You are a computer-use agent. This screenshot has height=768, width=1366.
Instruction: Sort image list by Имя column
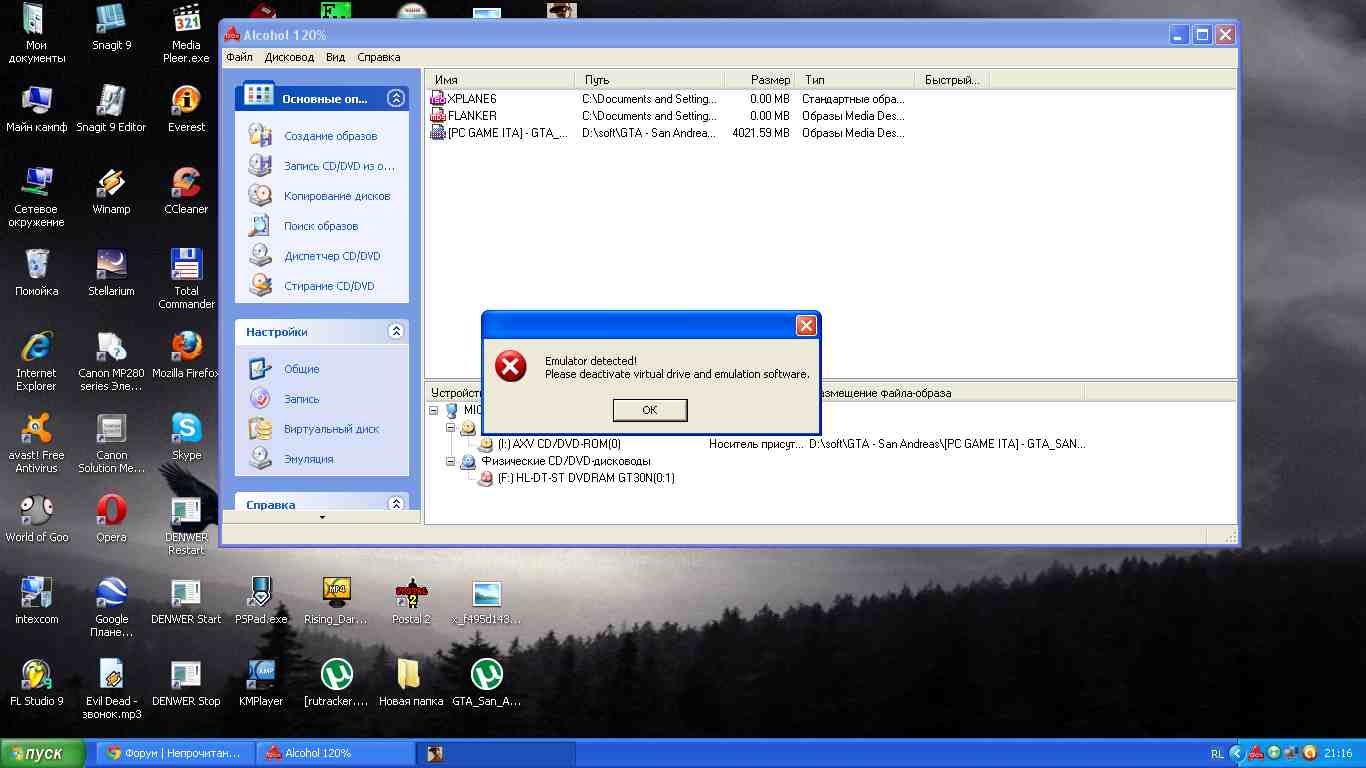500,79
